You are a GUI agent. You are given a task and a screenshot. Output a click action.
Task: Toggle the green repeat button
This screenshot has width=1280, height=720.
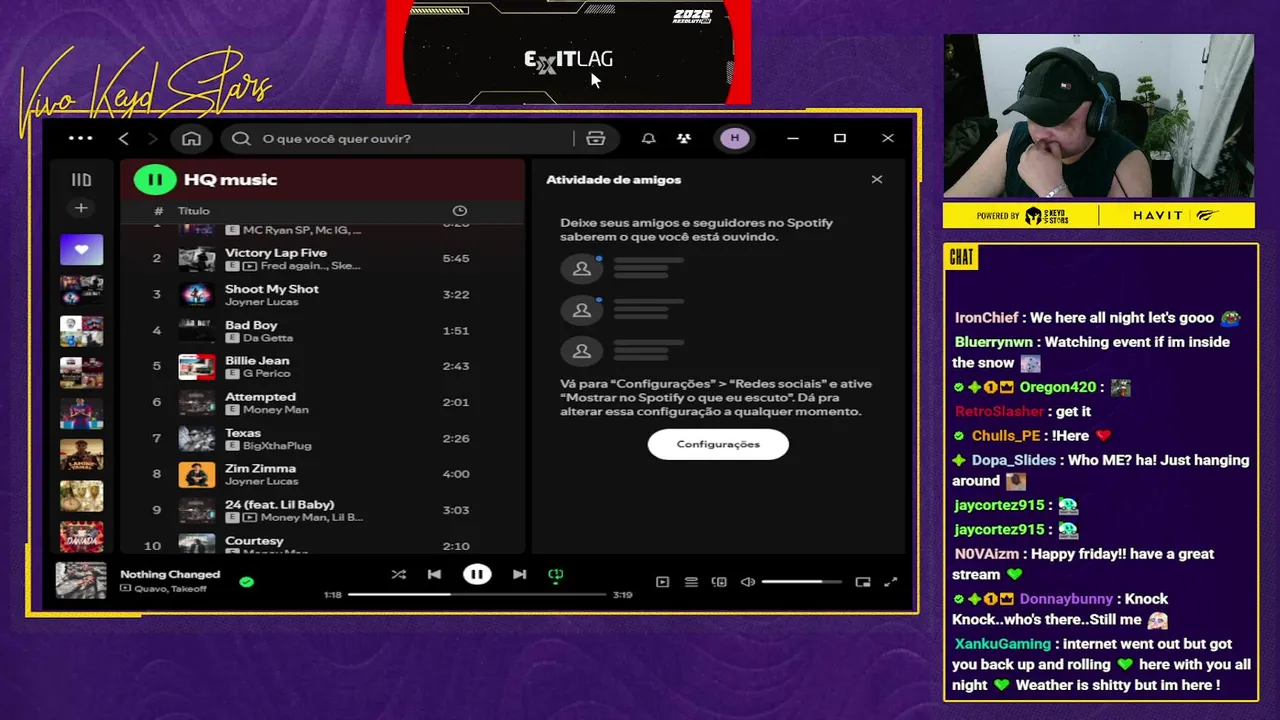556,575
